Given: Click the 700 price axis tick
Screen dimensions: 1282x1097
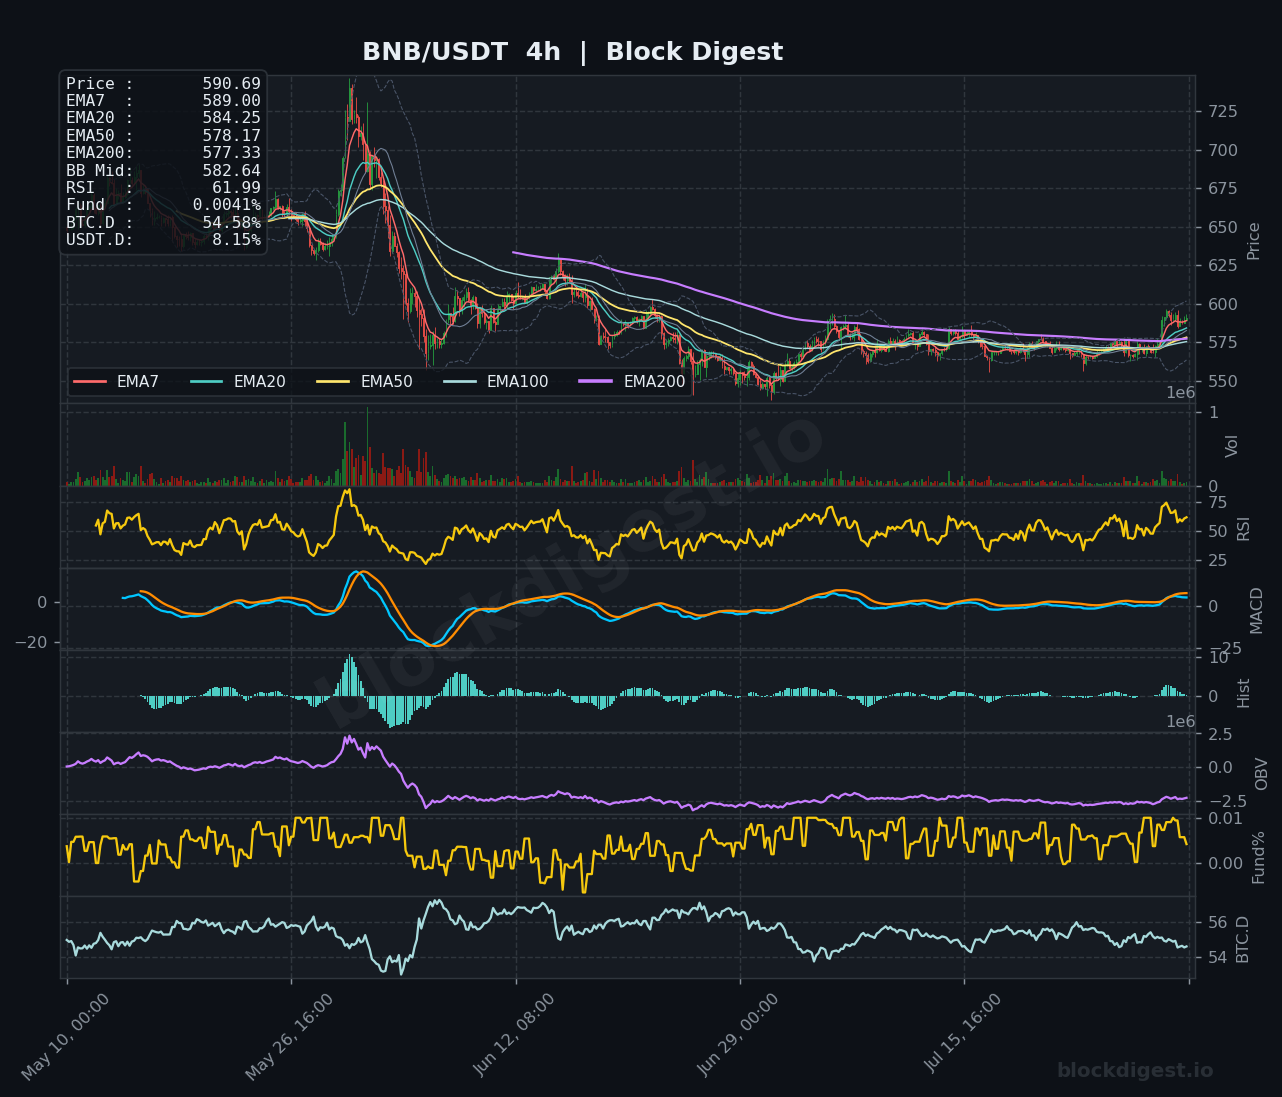Looking at the screenshot, I should [x=1223, y=151].
